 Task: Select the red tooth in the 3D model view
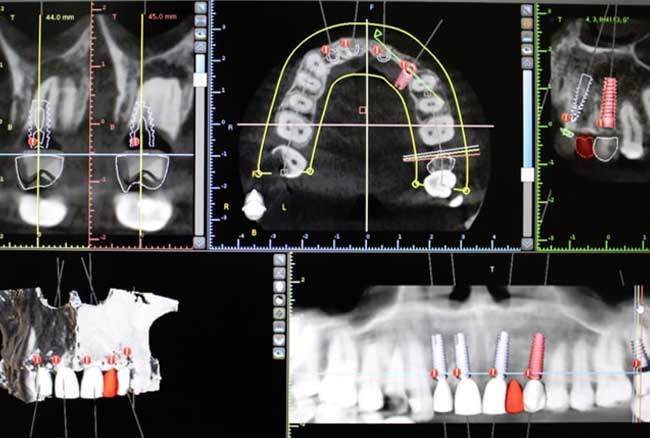[110, 383]
